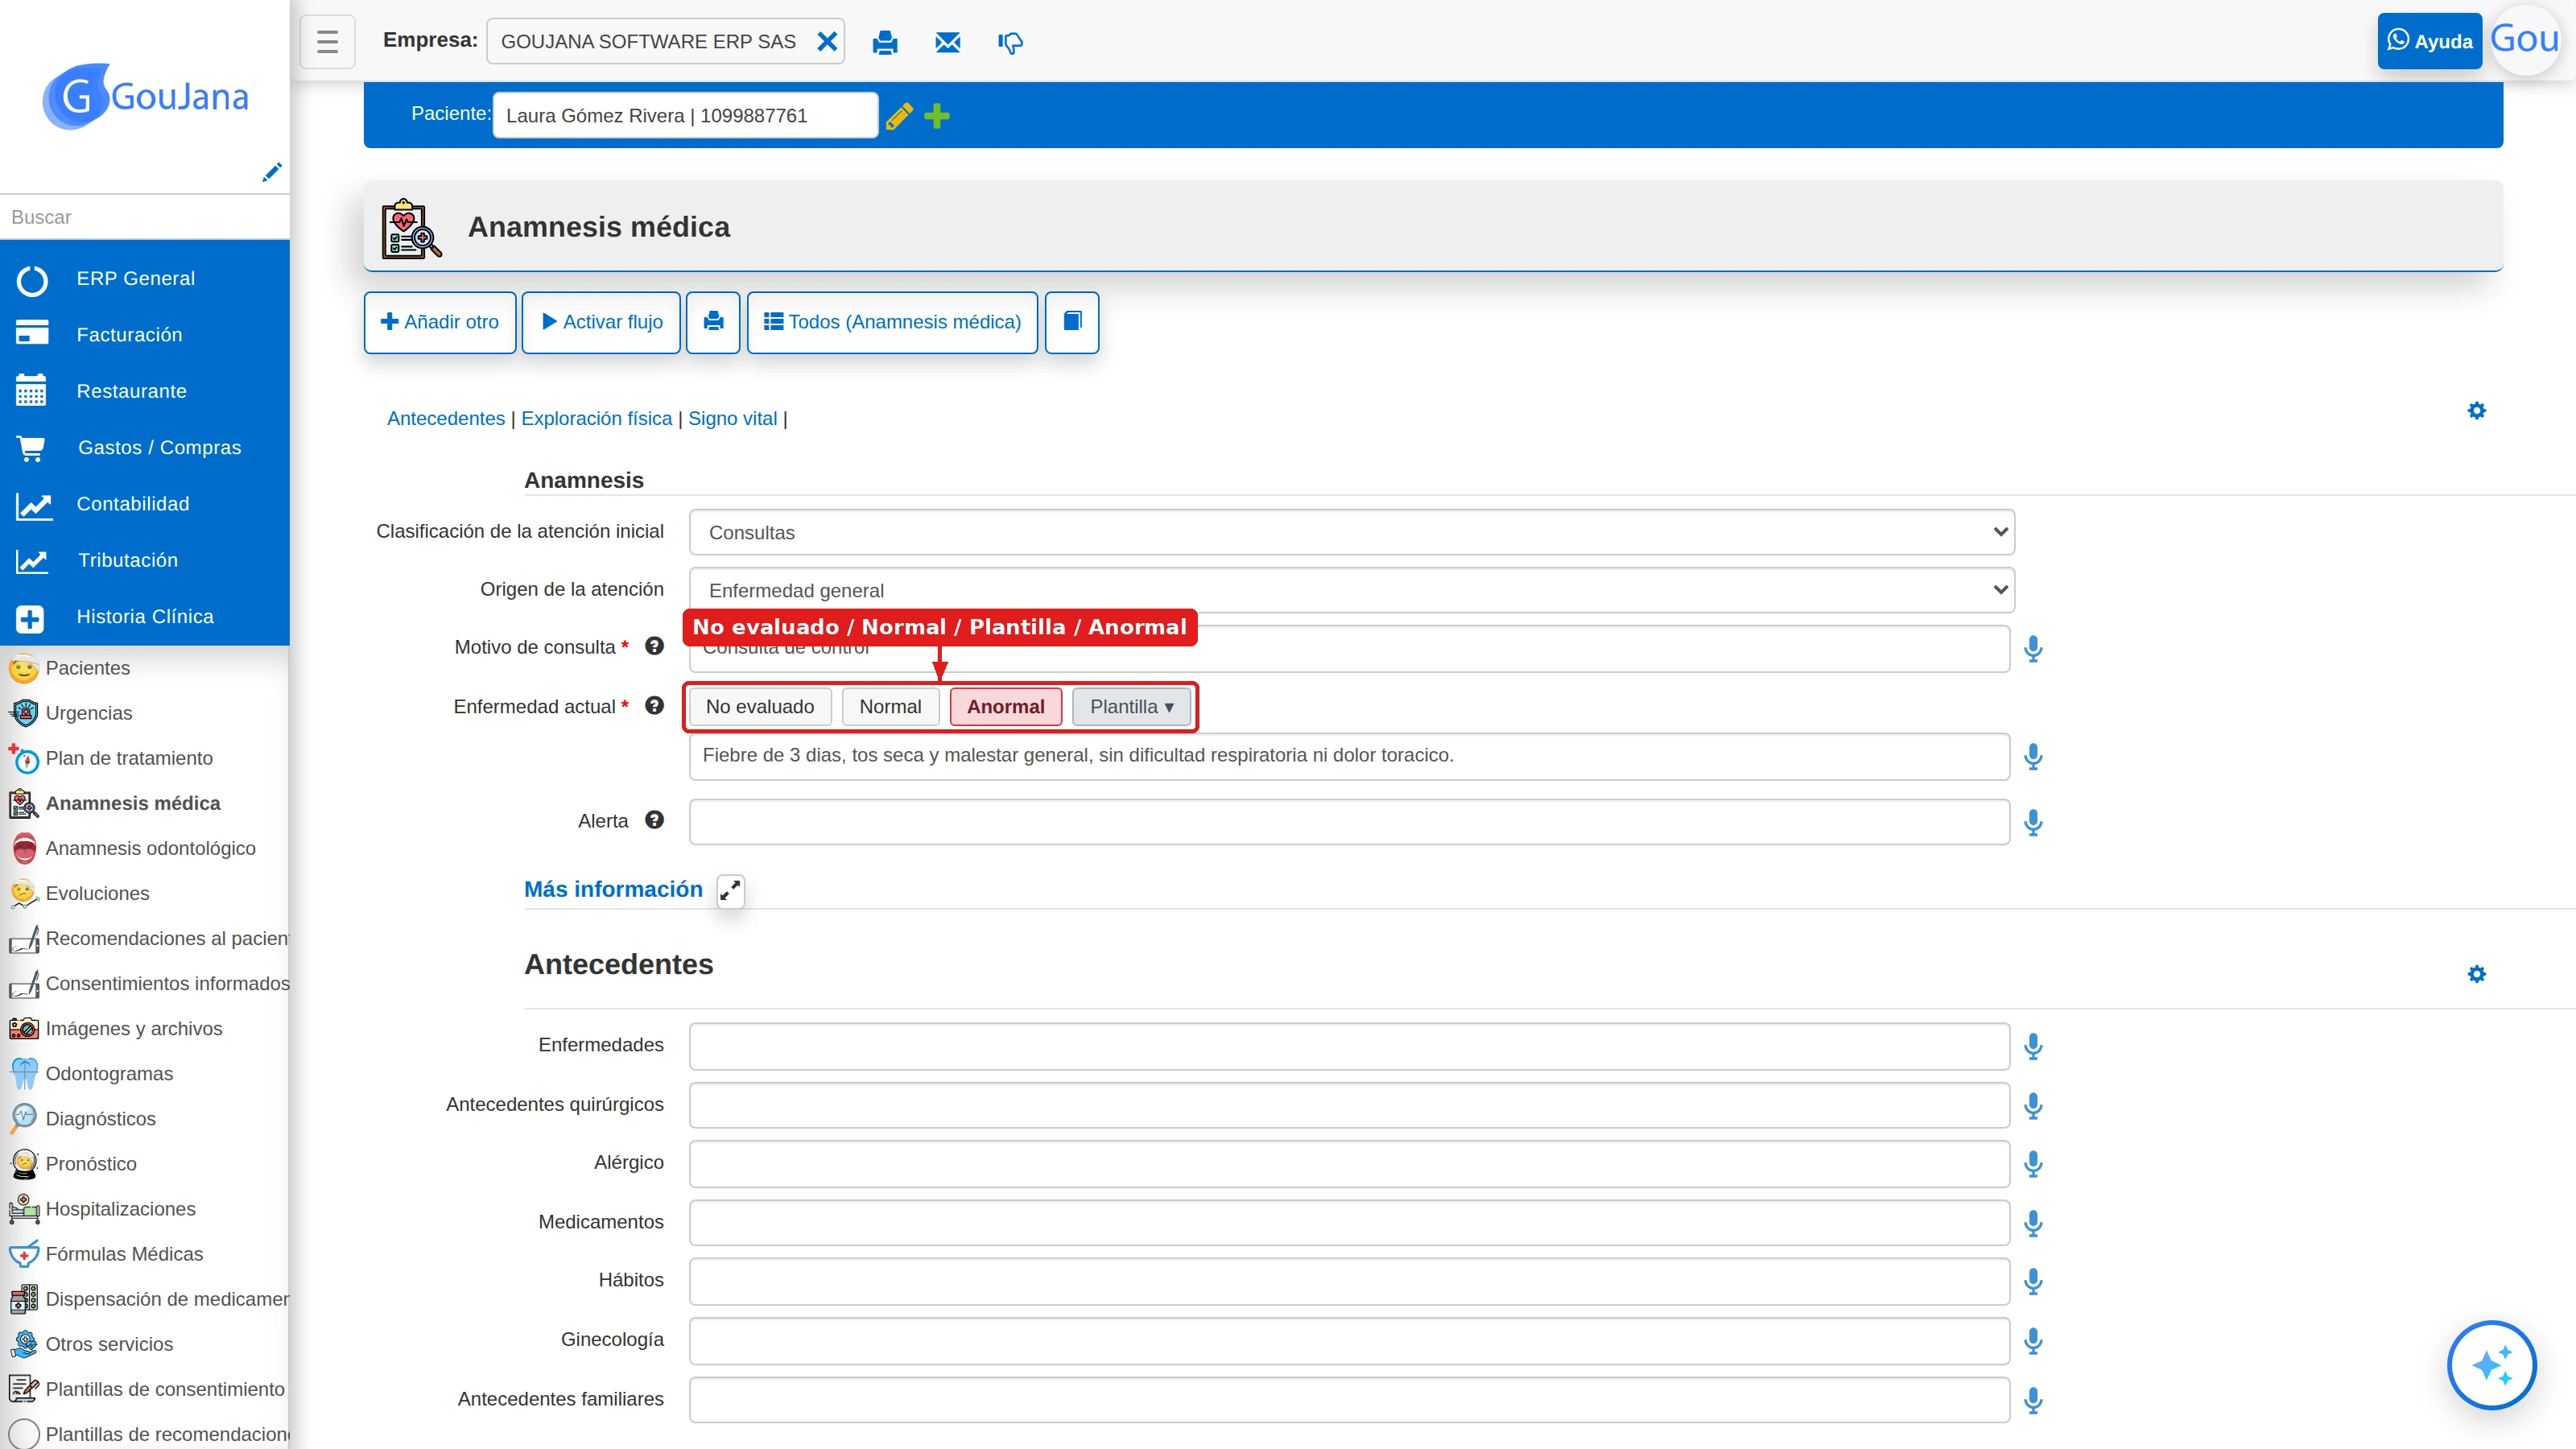Viewport: 2576px width, 1449px height.
Task: Click the top bar print icon
Action: [885, 42]
